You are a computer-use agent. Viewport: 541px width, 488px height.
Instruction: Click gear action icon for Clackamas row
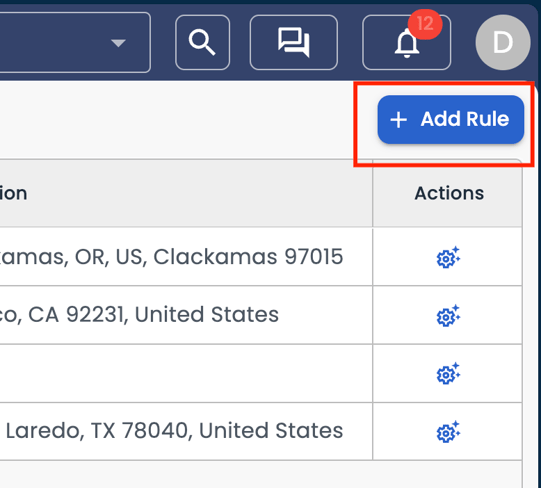pos(448,257)
